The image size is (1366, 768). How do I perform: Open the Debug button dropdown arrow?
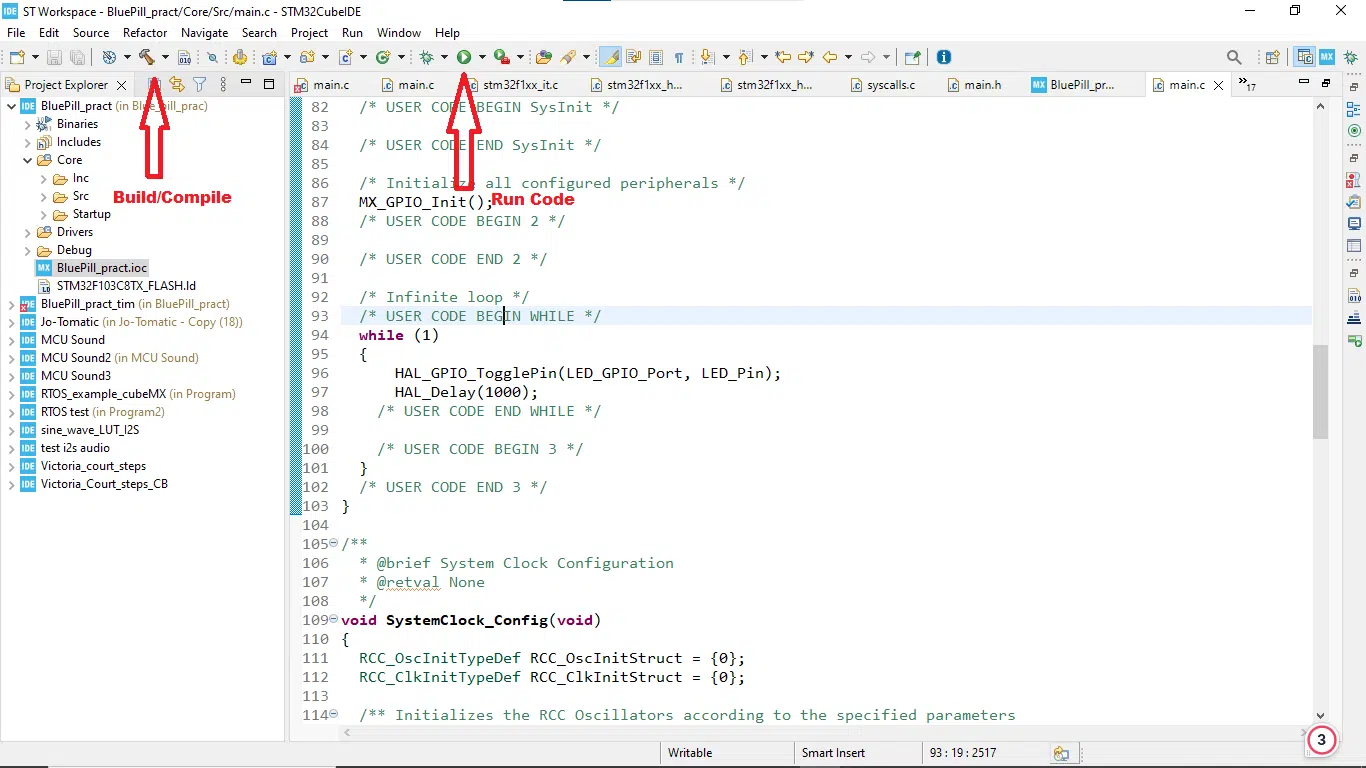tap(444, 57)
